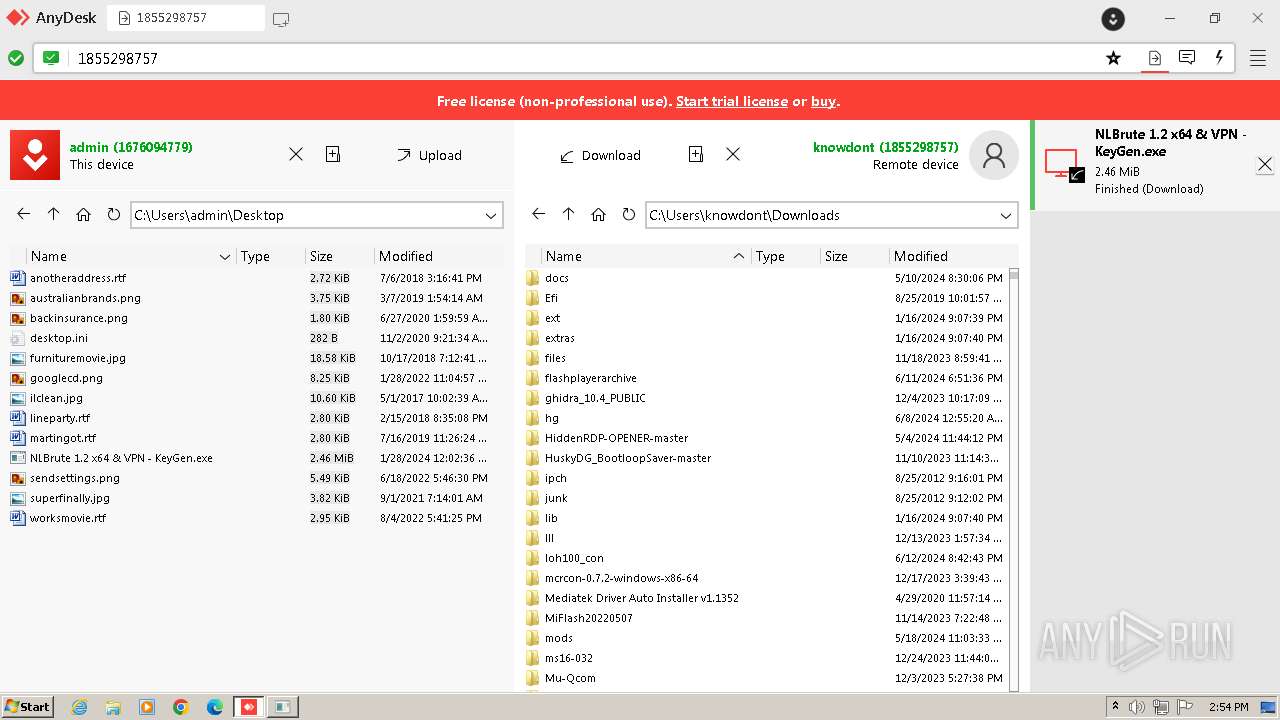Select the MiFlash20220507 remote folder
Image resolution: width=1280 pixels, height=720 pixels.
[x=766, y=618]
